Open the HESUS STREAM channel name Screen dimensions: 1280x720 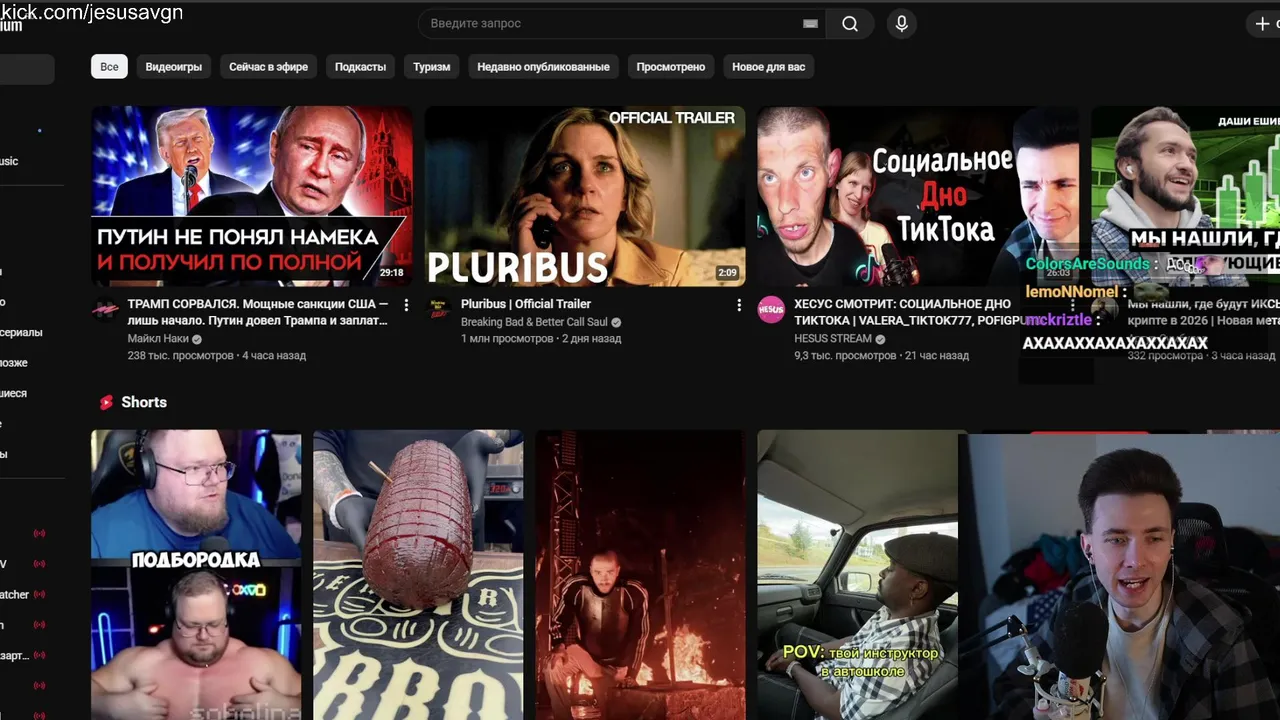(x=833, y=339)
